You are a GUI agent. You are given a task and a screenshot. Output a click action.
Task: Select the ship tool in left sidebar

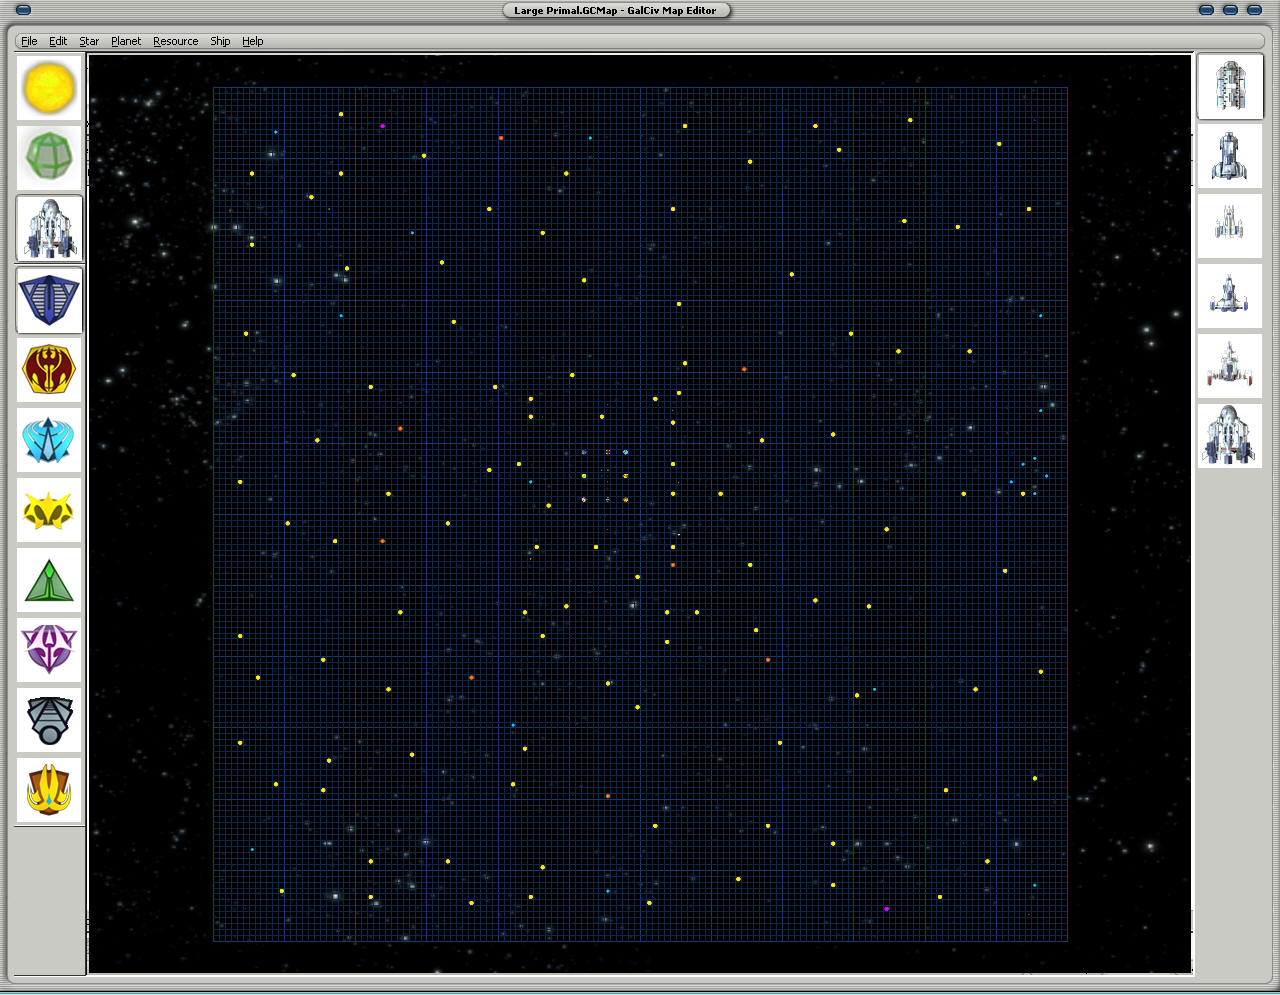(x=49, y=228)
